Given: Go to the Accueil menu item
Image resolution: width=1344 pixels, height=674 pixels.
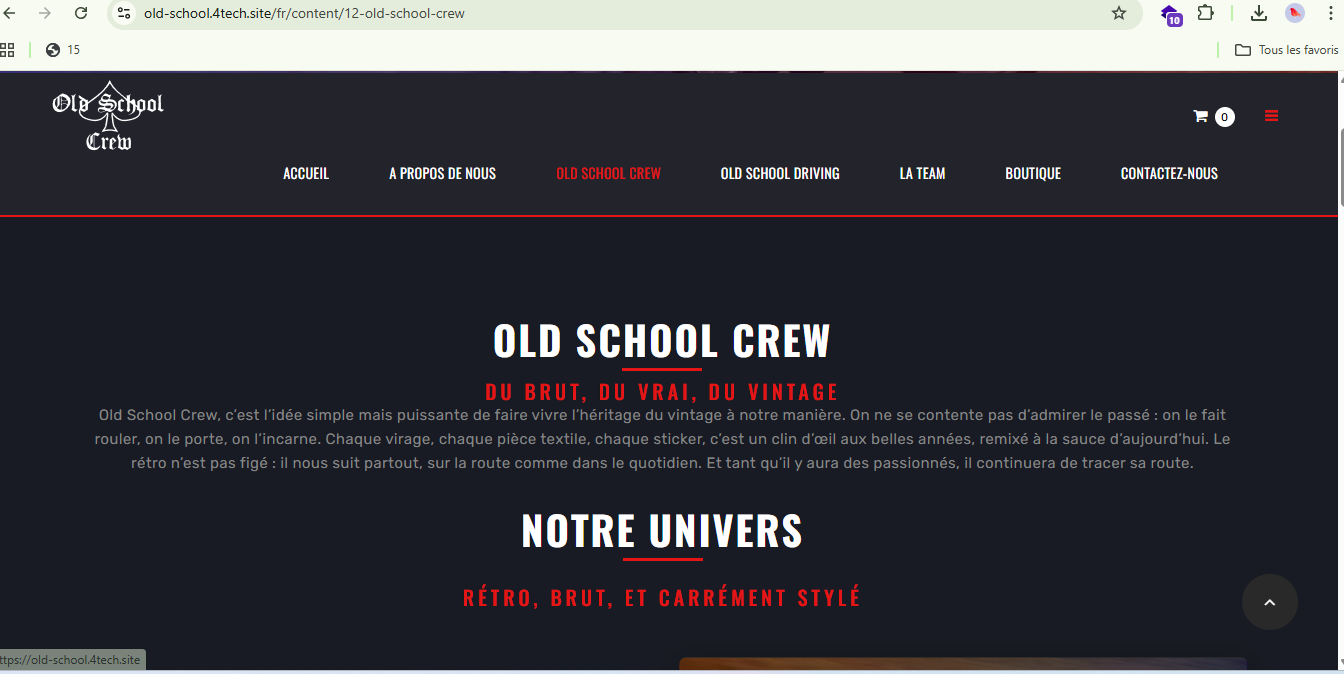Looking at the screenshot, I should point(306,174).
